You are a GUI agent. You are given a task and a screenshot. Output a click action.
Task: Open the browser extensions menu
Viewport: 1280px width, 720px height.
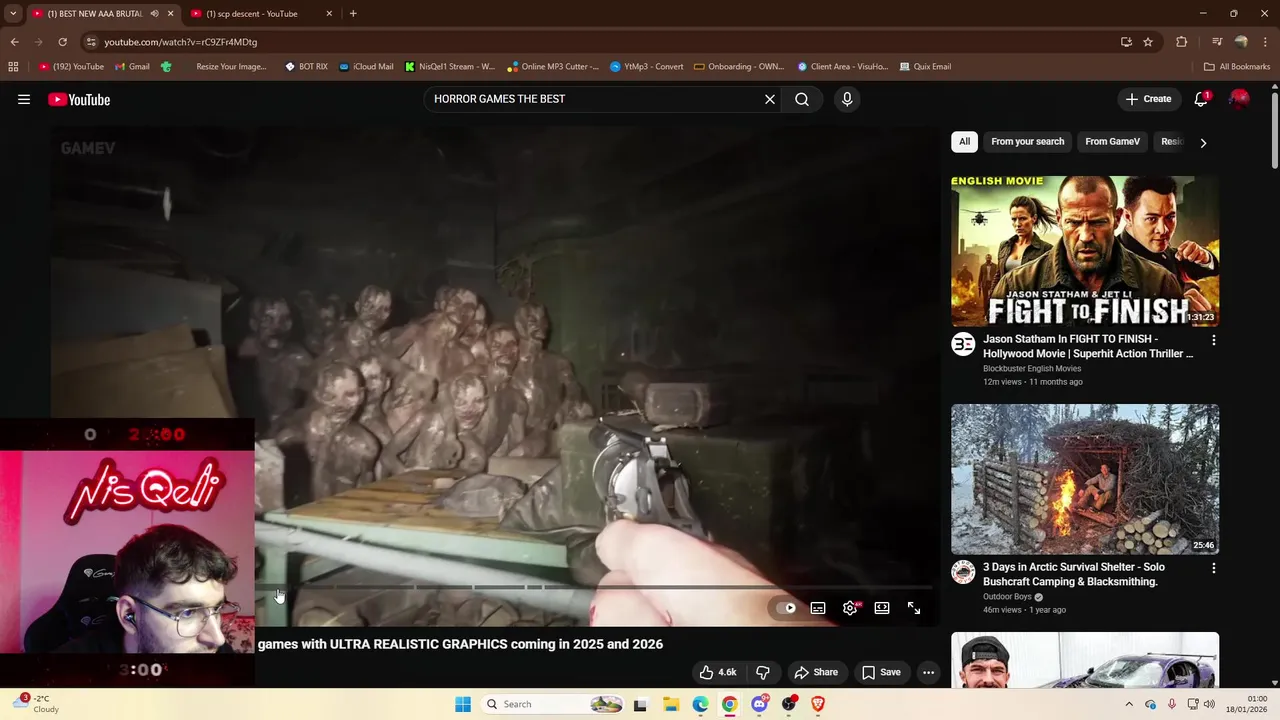pyautogui.click(x=1182, y=42)
